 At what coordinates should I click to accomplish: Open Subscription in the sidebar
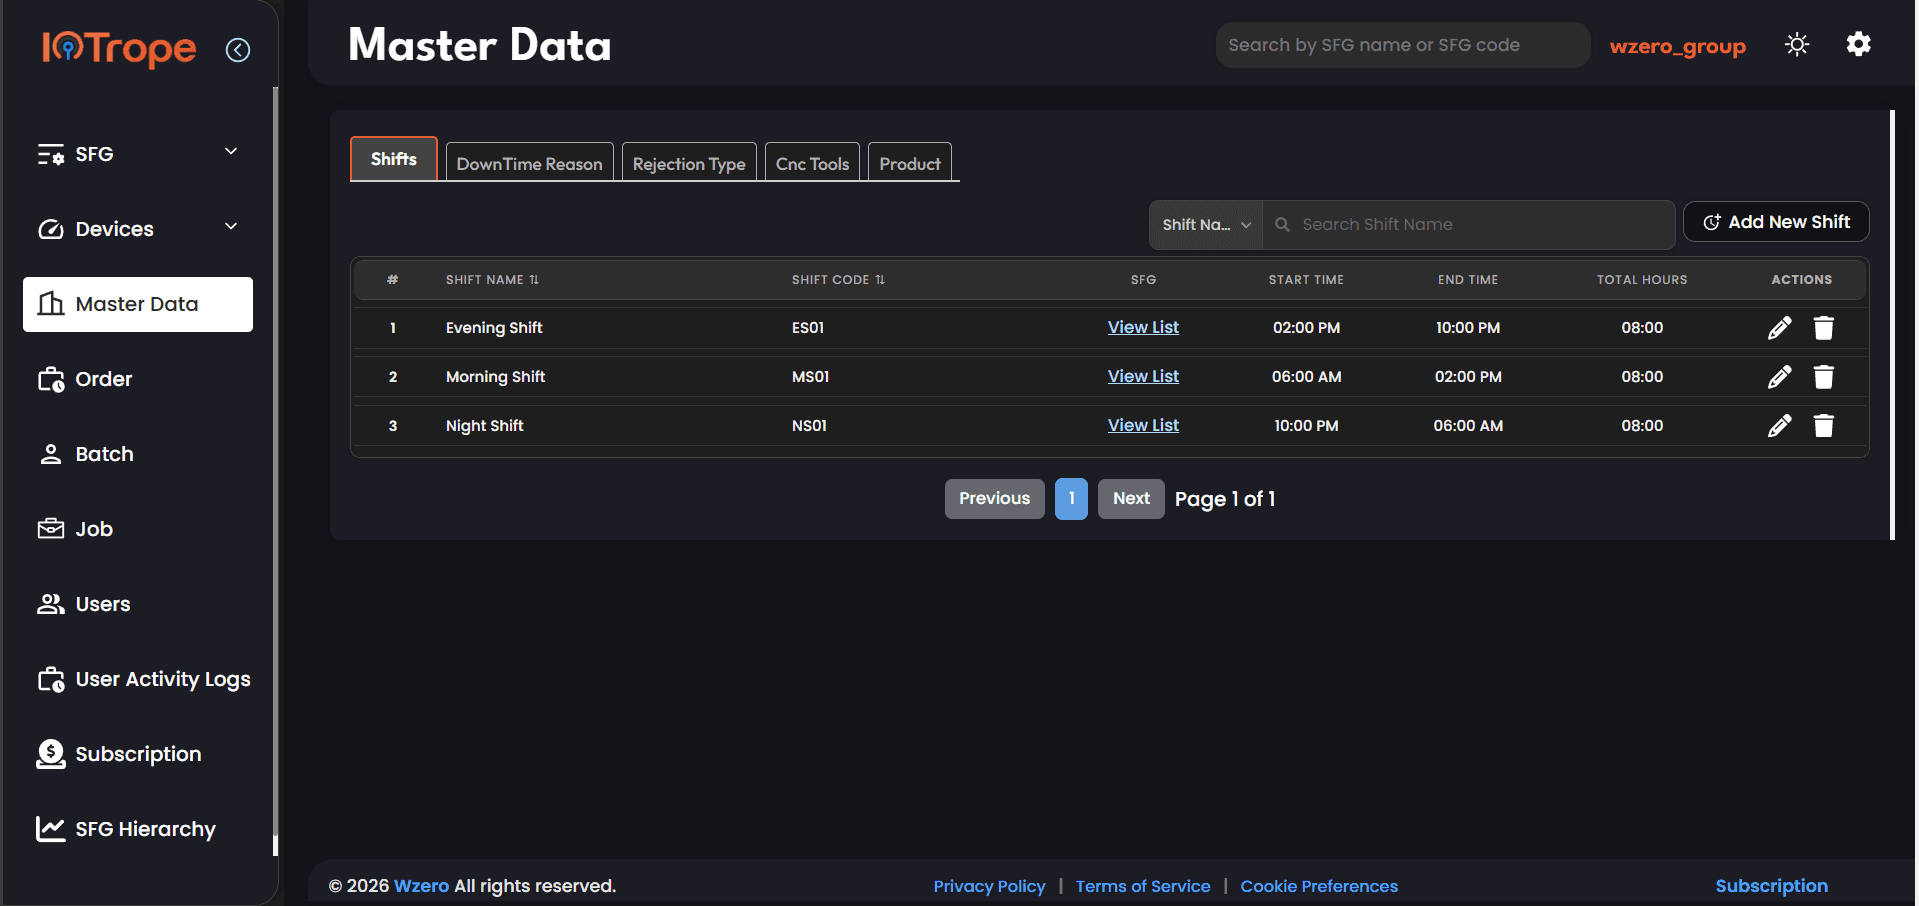138,754
